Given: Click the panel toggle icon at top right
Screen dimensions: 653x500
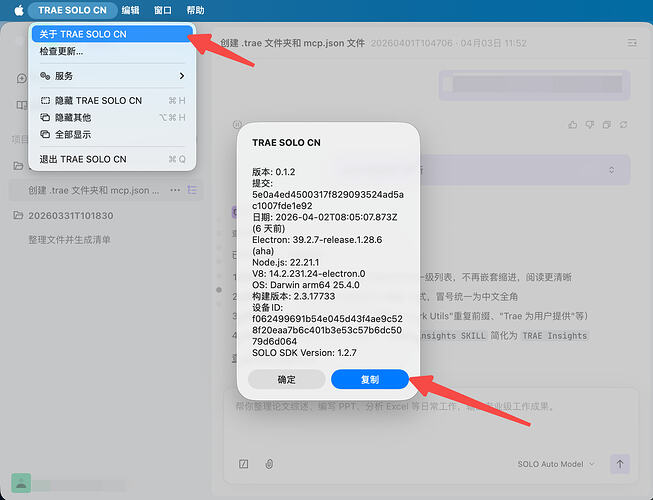Looking at the screenshot, I should 632,43.
